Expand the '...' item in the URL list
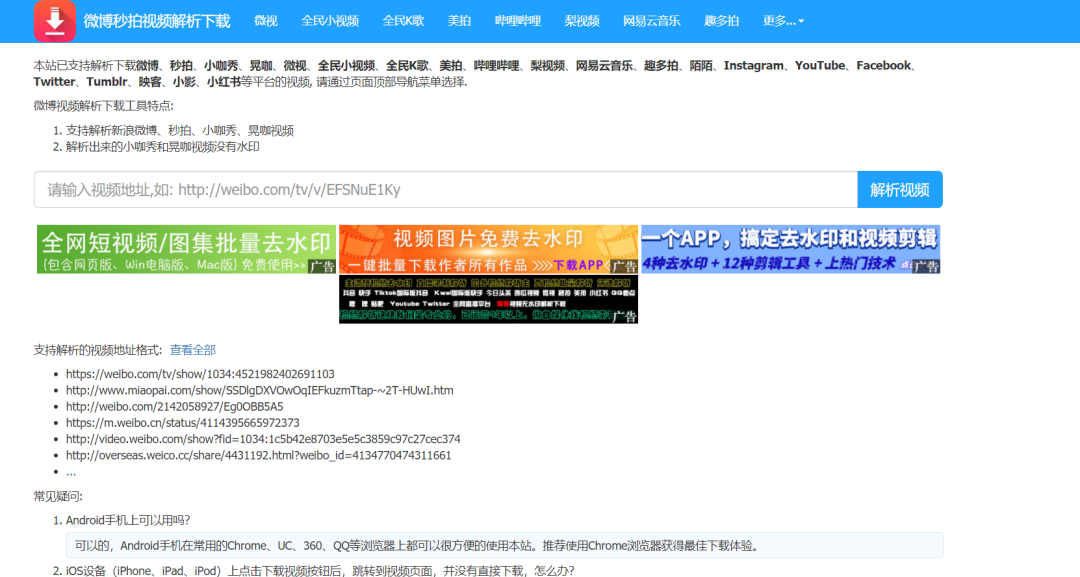 click(71, 471)
